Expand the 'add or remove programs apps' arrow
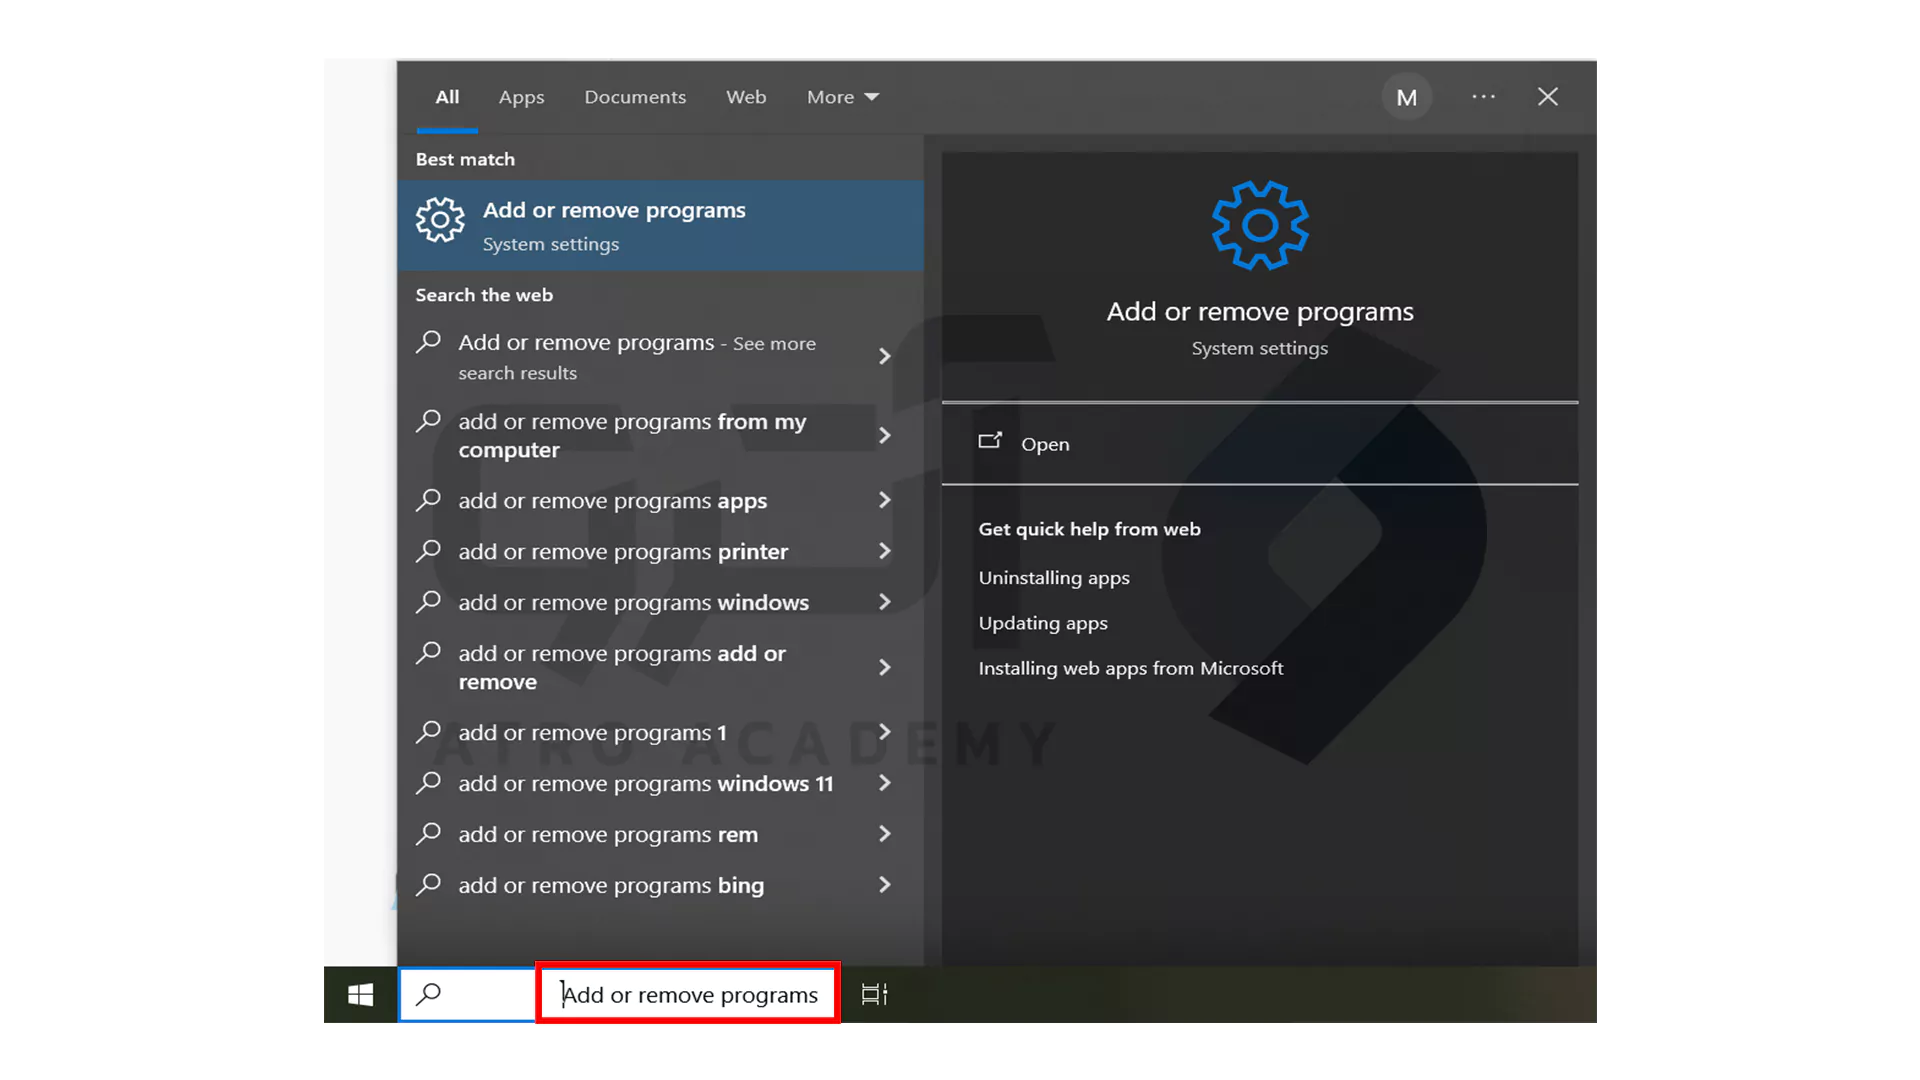The image size is (1920, 1080). pos(884,500)
